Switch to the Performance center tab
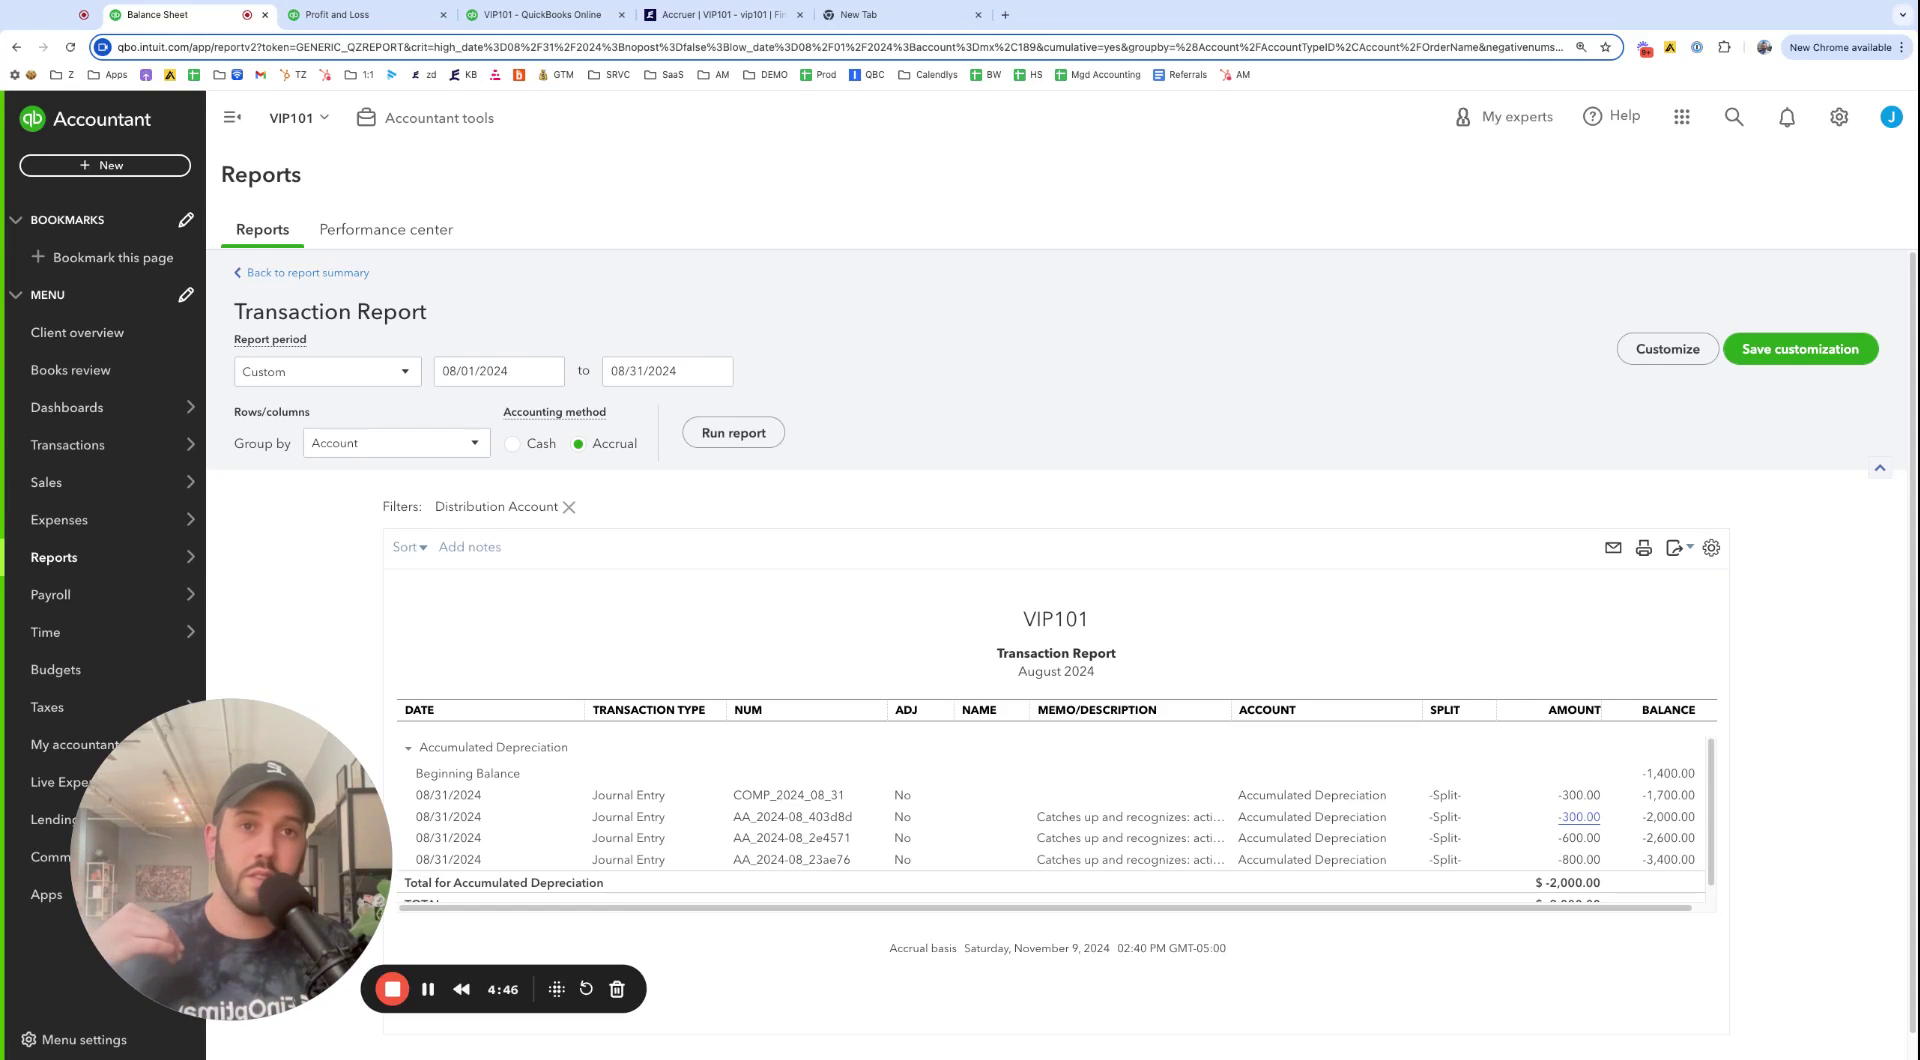Image resolution: width=1920 pixels, height=1060 pixels. pyautogui.click(x=386, y=230)
